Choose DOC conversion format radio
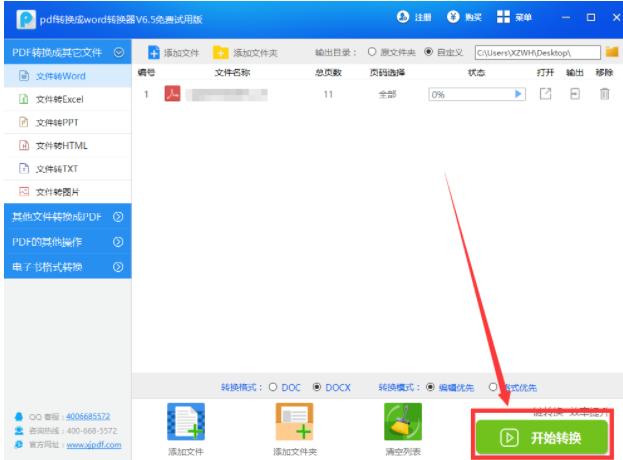The height and width of the screenshot is (460, 623). tap(273, 387)
